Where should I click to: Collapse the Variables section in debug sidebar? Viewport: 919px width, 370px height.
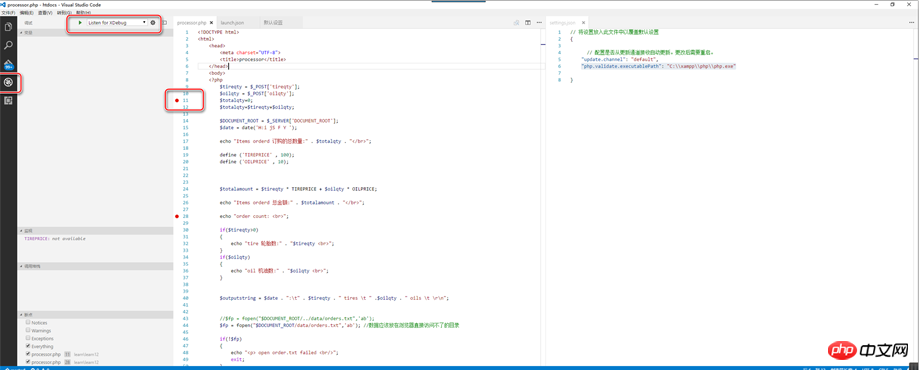point(96,32)
